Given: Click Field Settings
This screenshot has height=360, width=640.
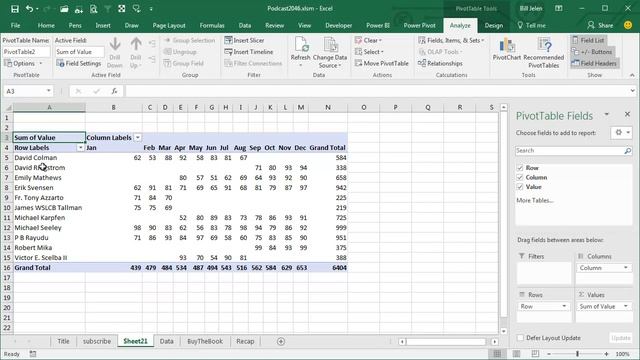Looking at the screenshot, I should pyautogui.click(x=79, y=63).
